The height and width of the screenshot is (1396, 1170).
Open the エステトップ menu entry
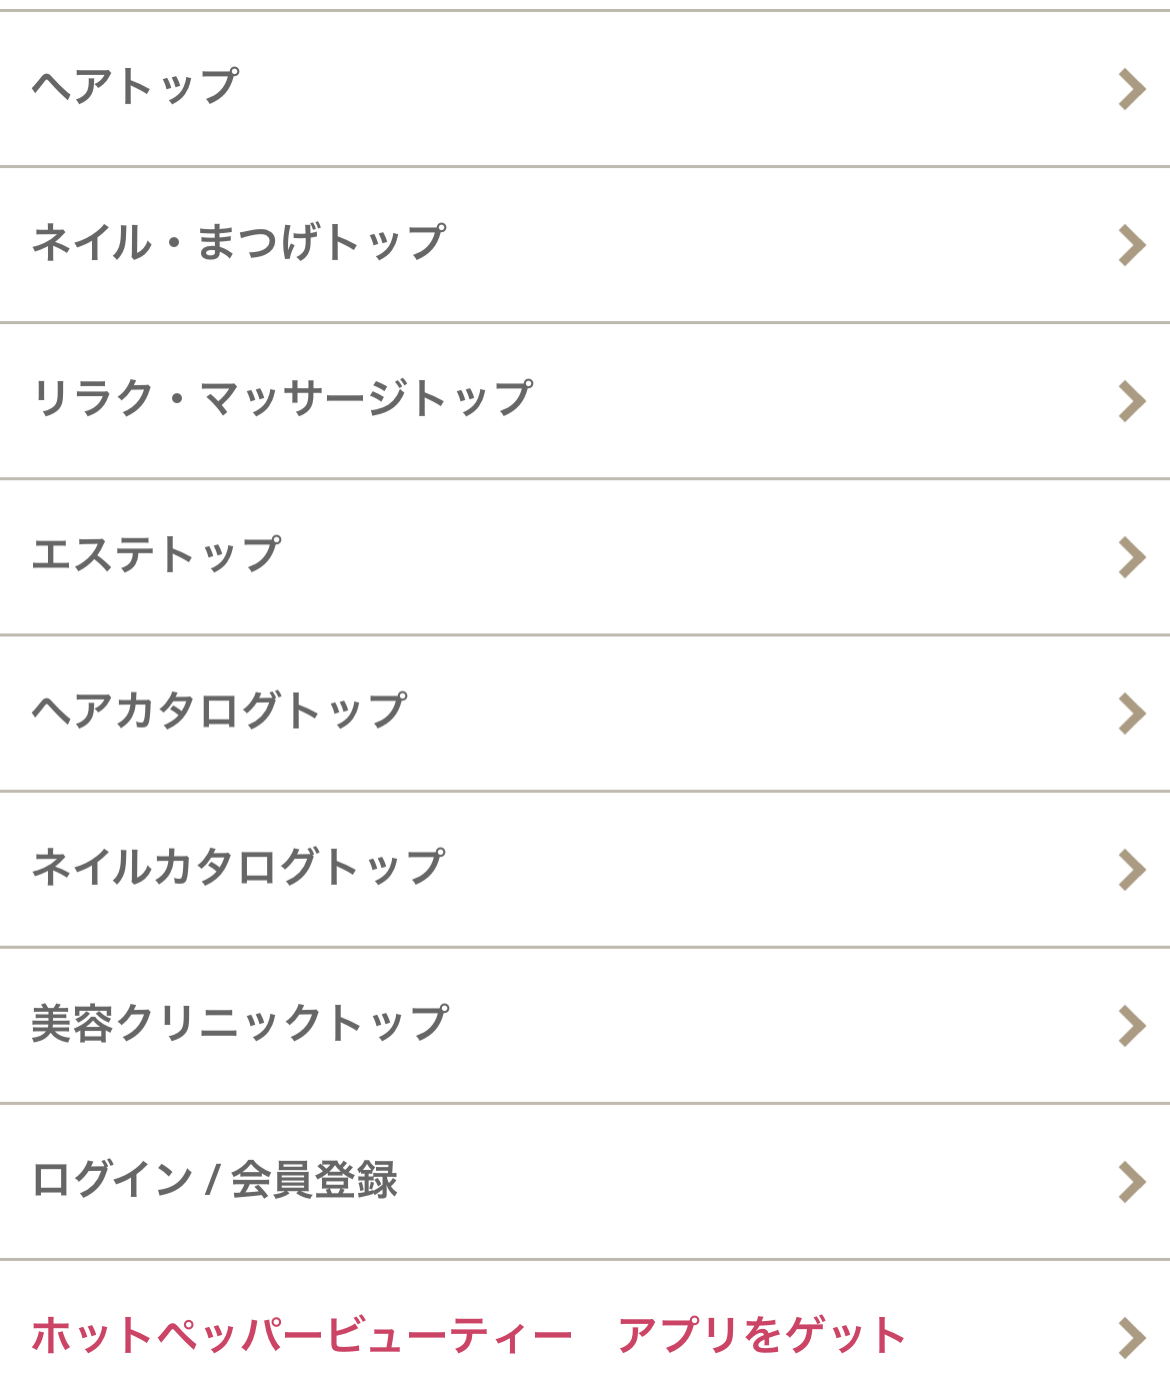click(x=157, y=555)
